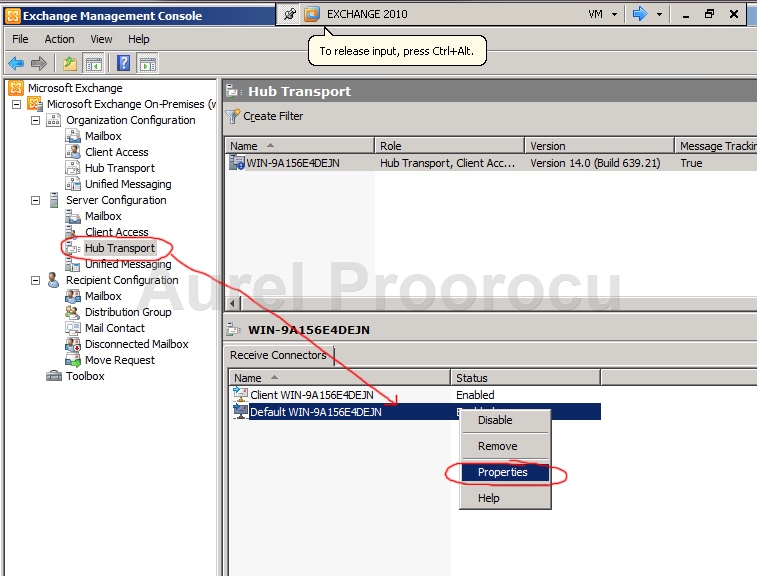Sort connectors by Status column header
The image size is (757, 576).
point(525,378)
